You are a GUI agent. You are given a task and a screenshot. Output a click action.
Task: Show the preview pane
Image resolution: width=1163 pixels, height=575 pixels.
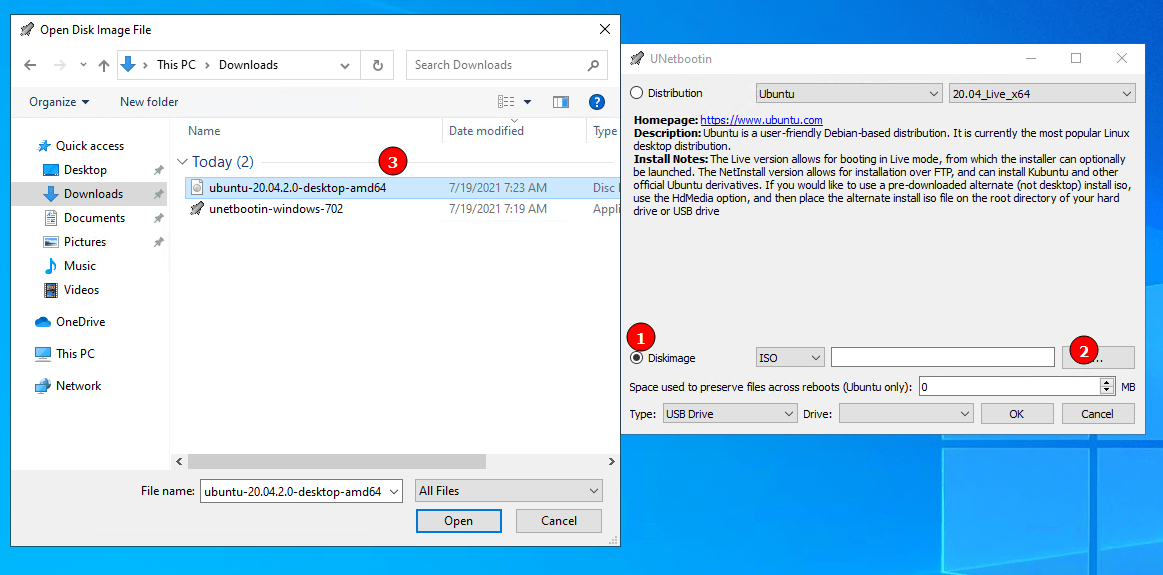561,102
